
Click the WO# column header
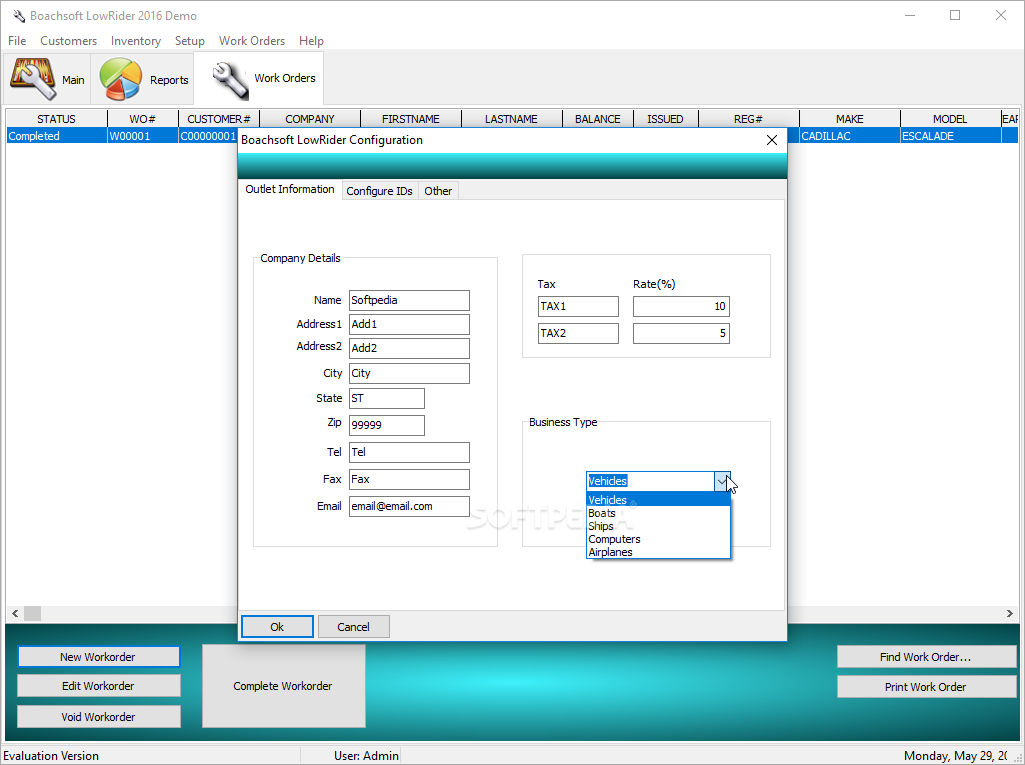(x=143, y=119)
